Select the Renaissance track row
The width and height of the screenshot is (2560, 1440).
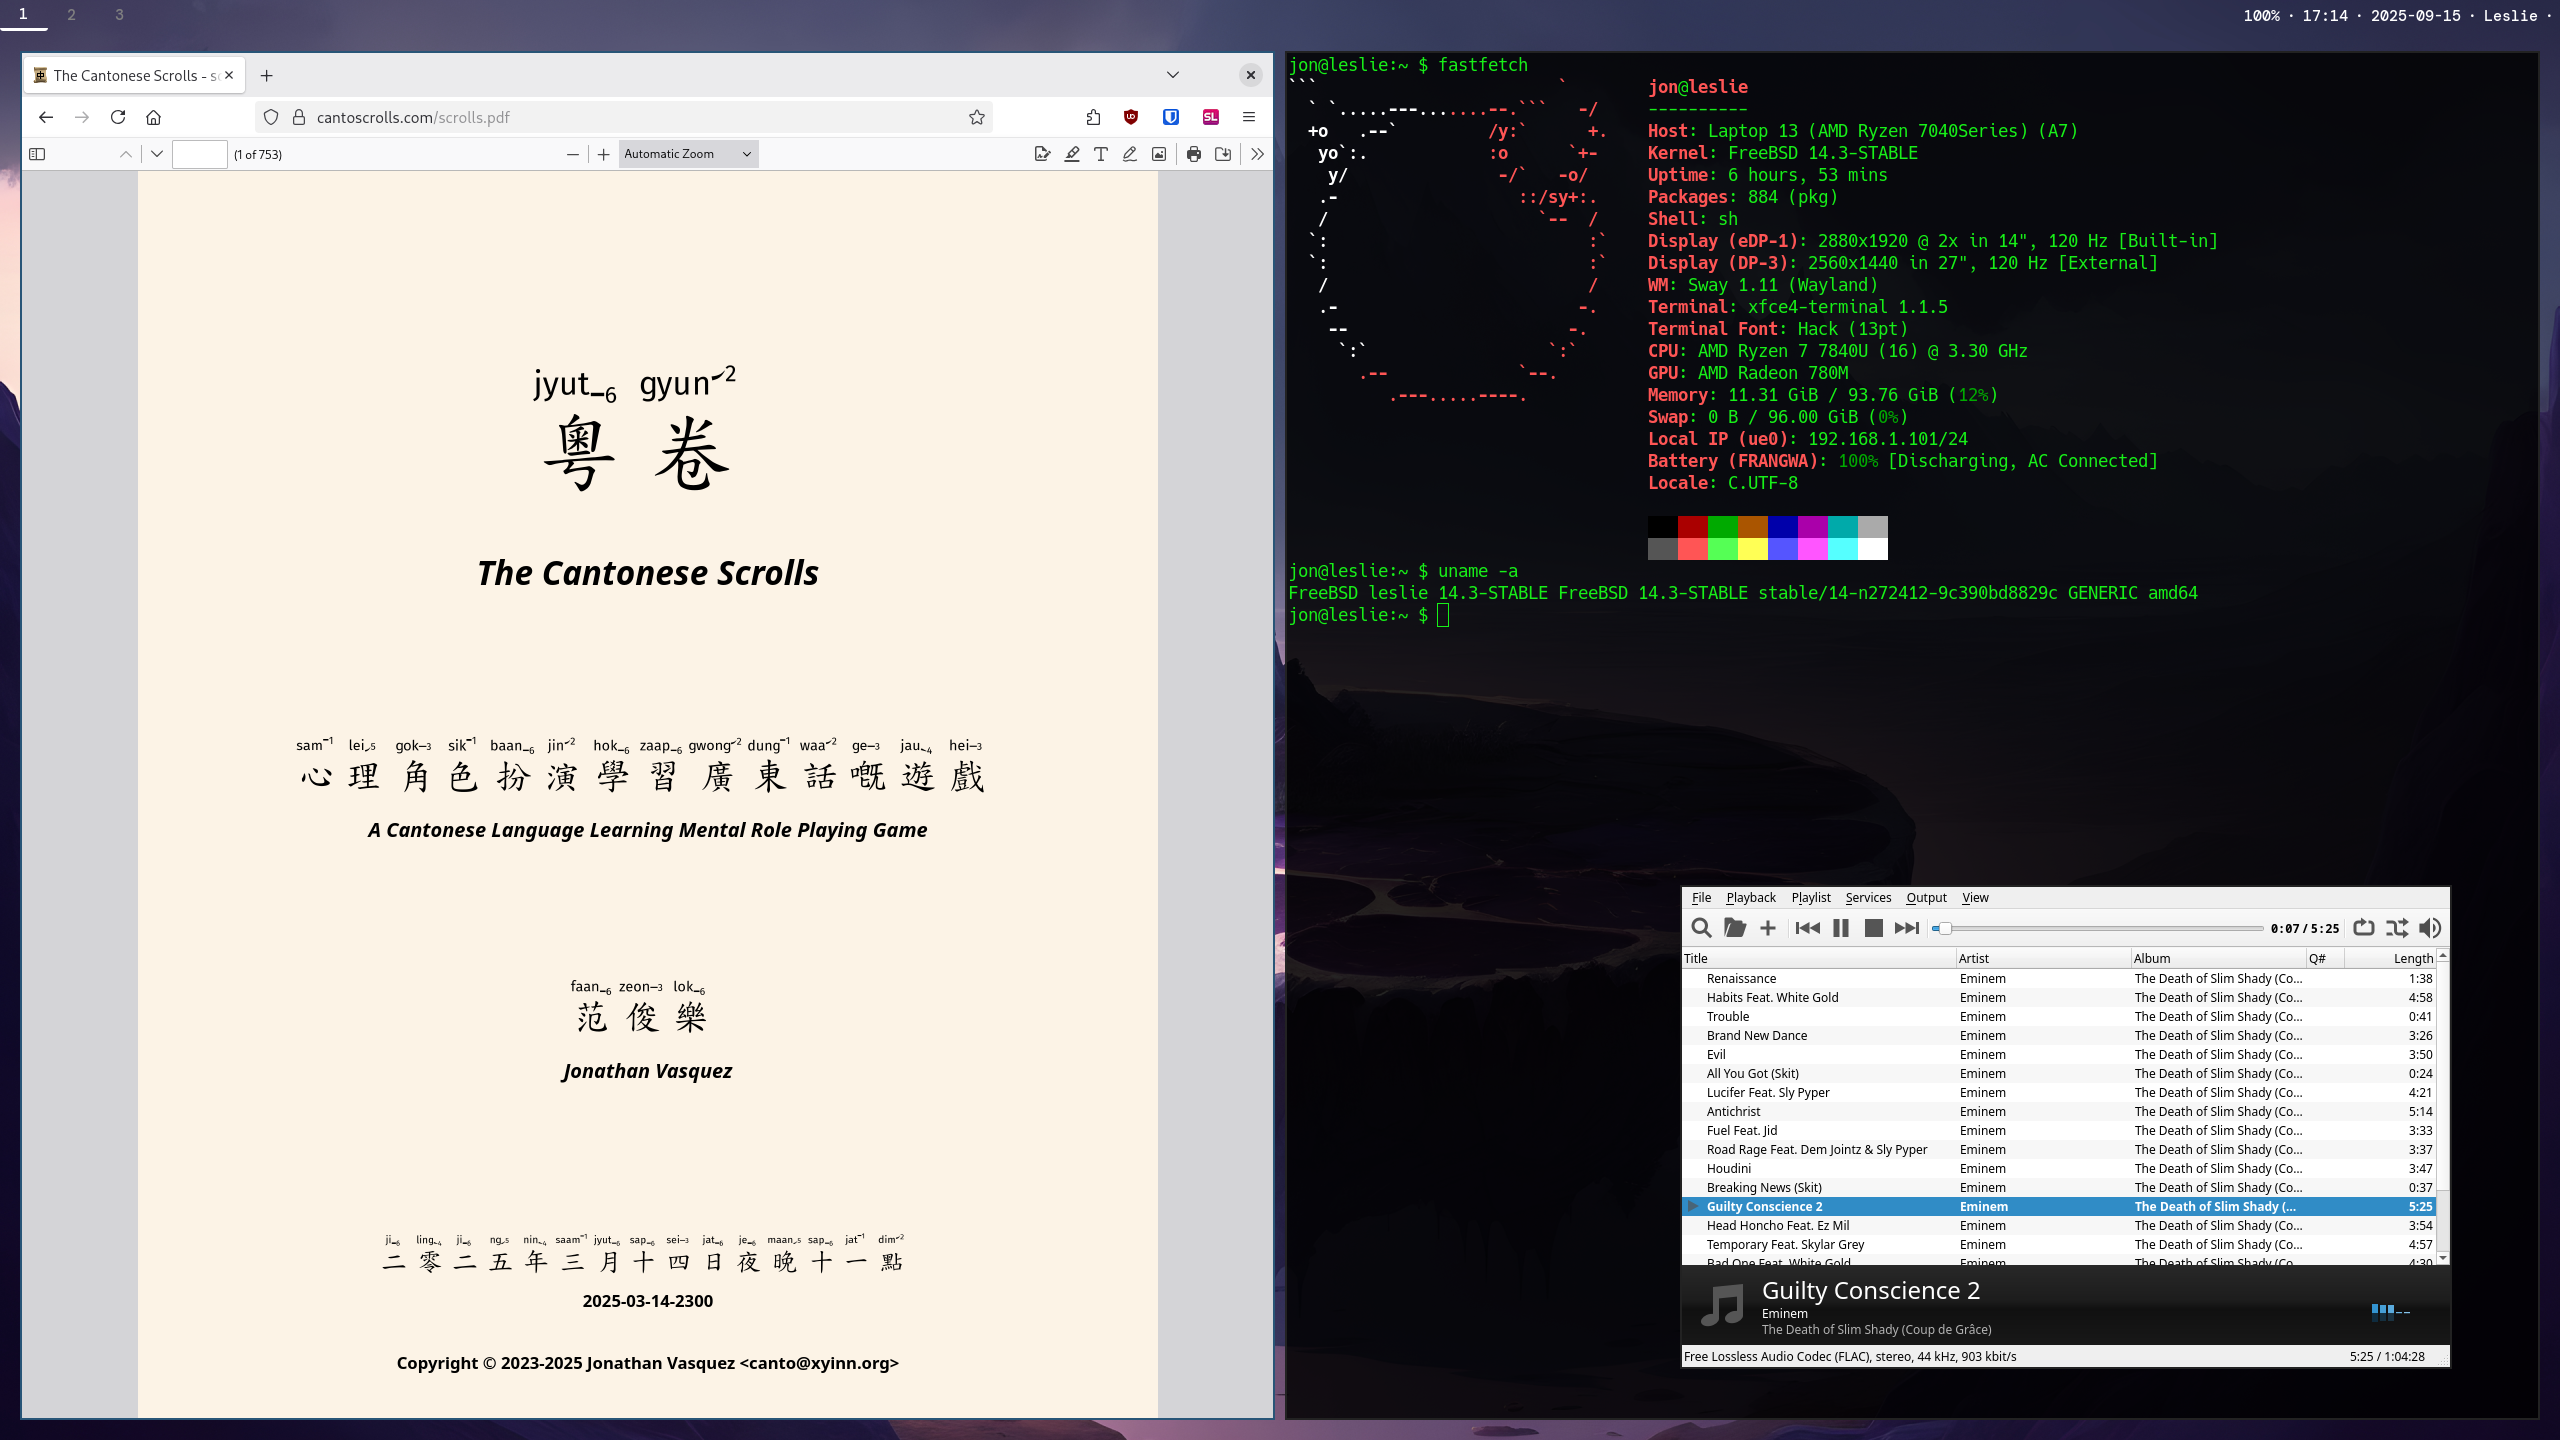click(2059, 979)
